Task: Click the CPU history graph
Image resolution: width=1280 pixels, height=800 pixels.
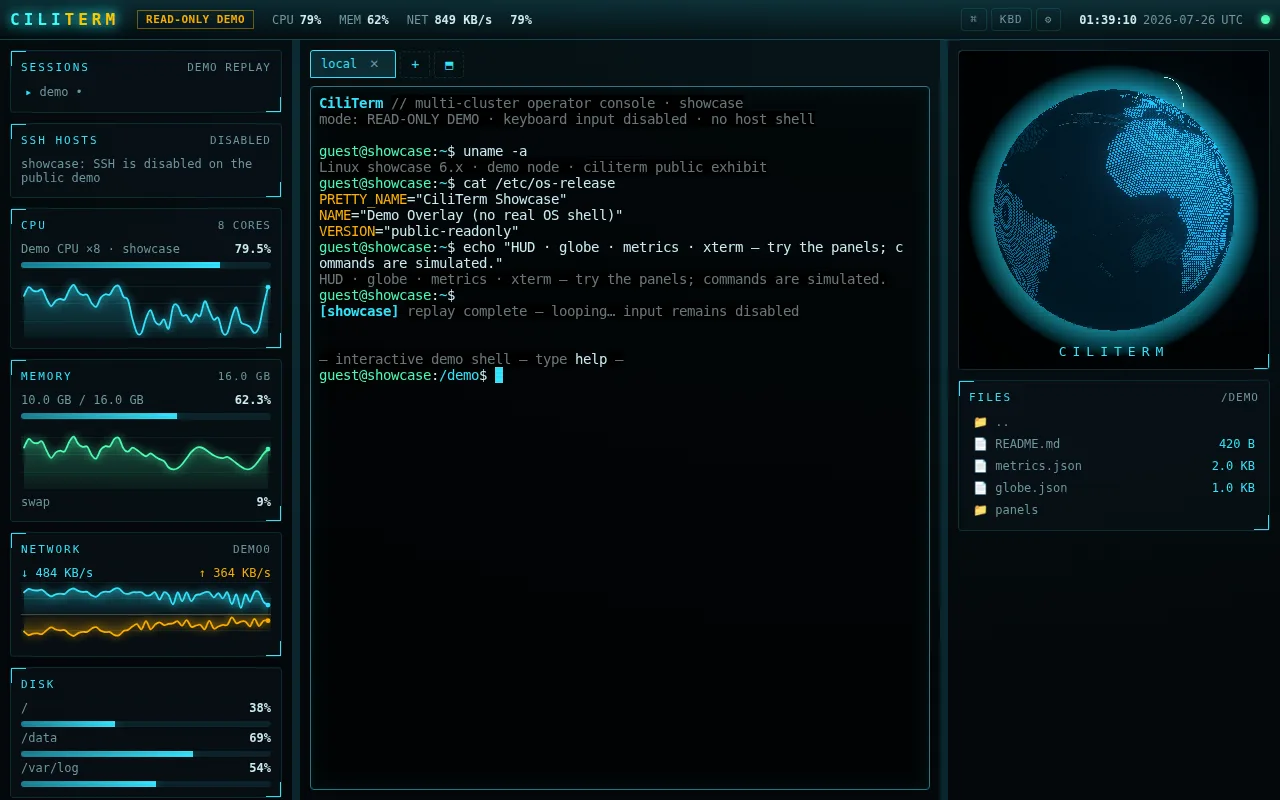Action: [x=146, y=310]
